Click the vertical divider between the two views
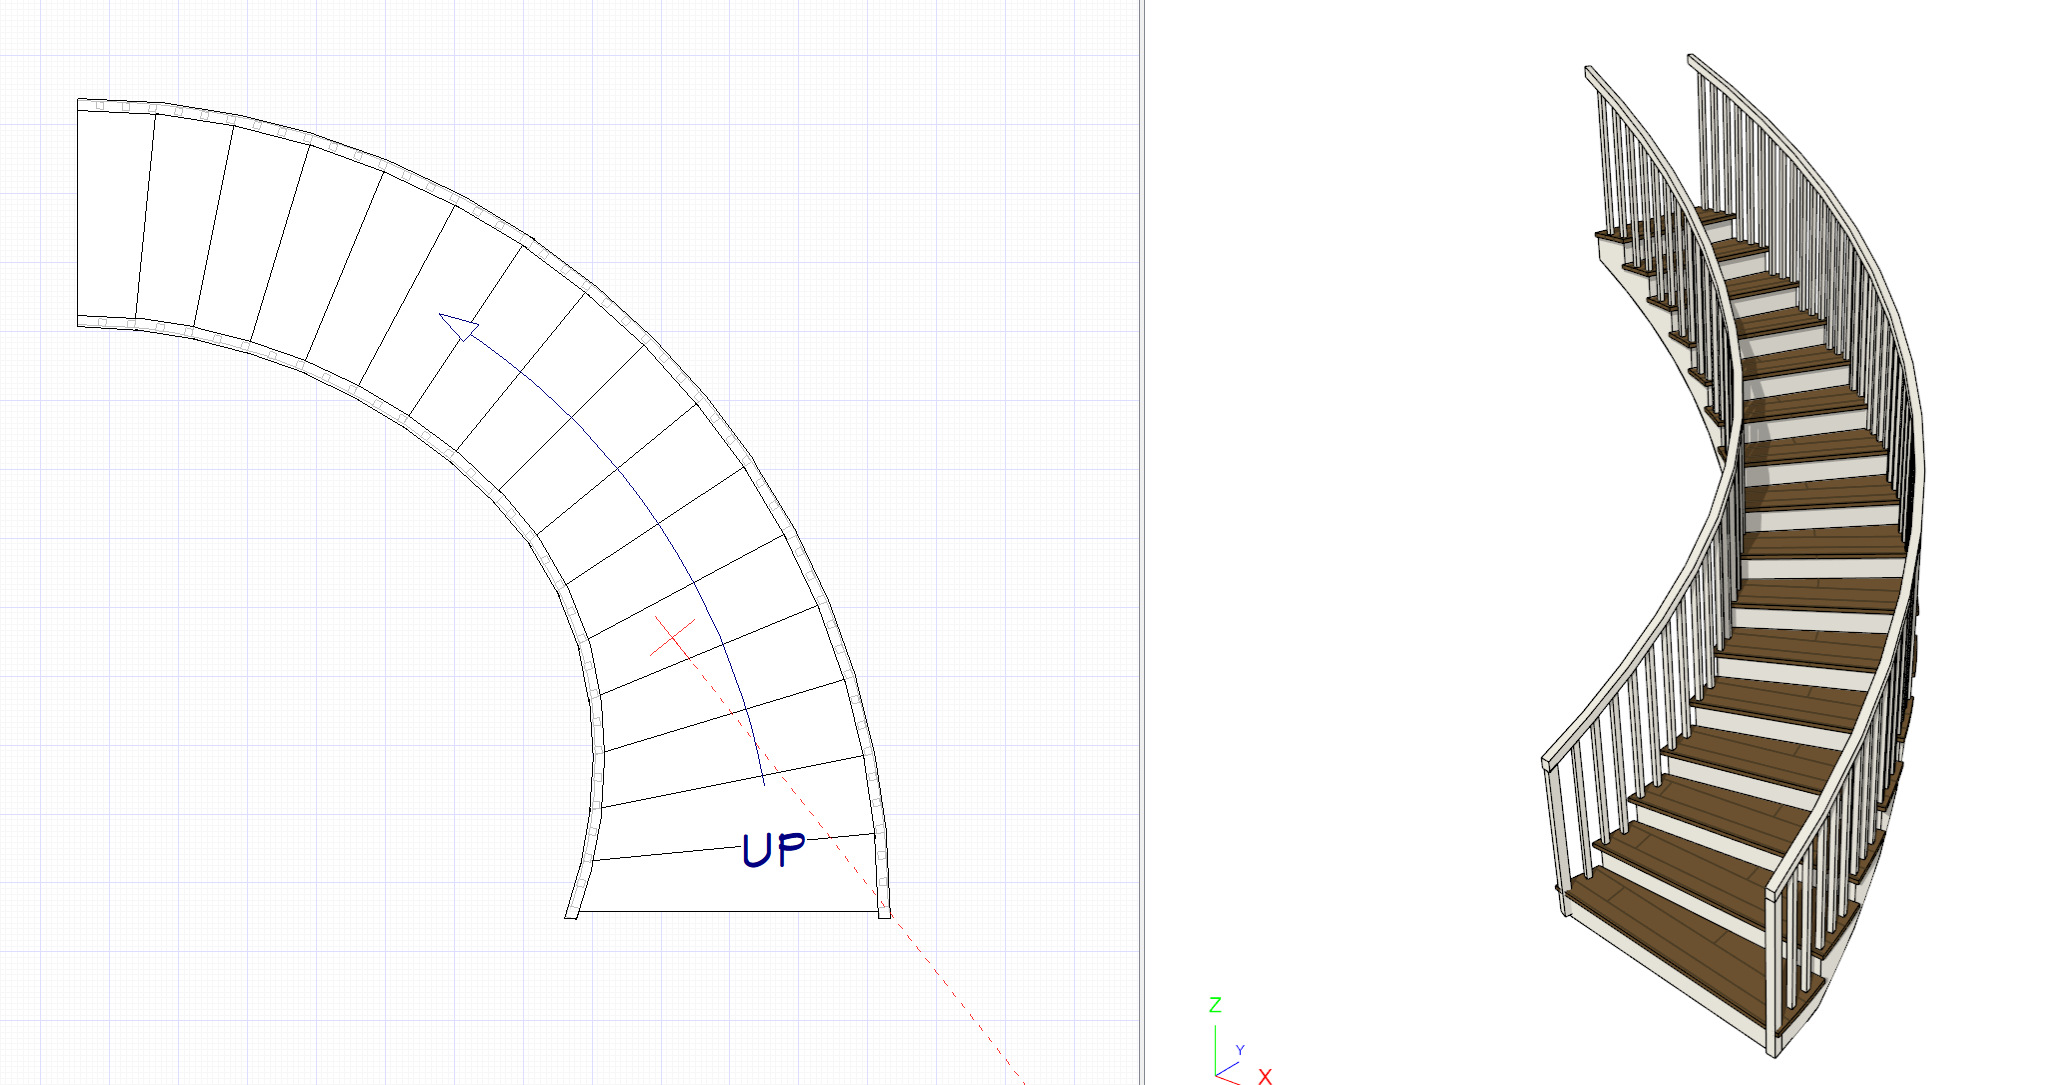 (x=1142, y=542)
